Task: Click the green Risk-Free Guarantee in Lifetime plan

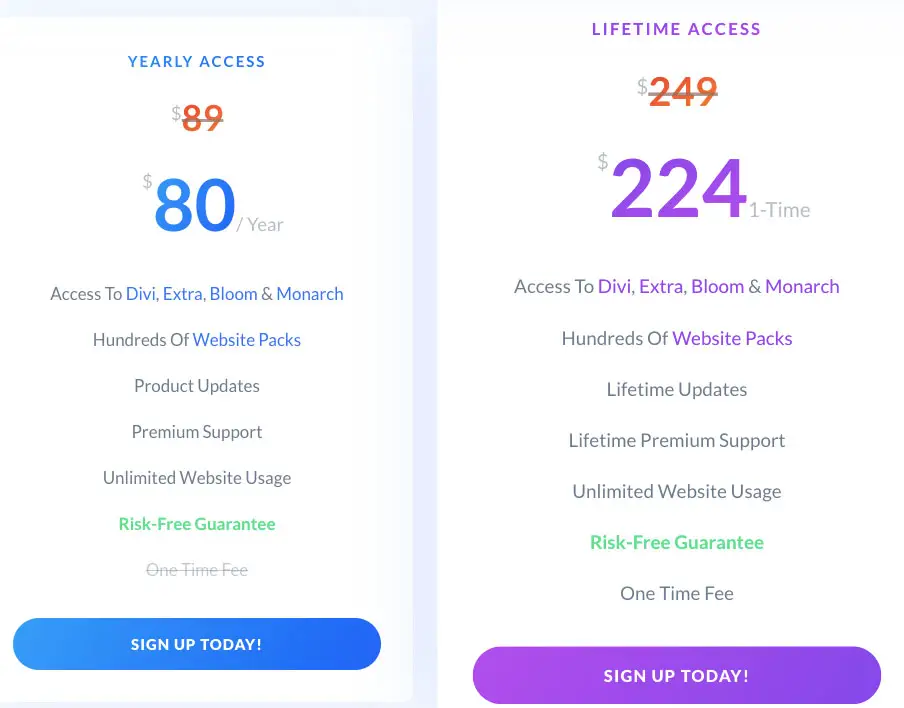Action: (x=677, y=542)
